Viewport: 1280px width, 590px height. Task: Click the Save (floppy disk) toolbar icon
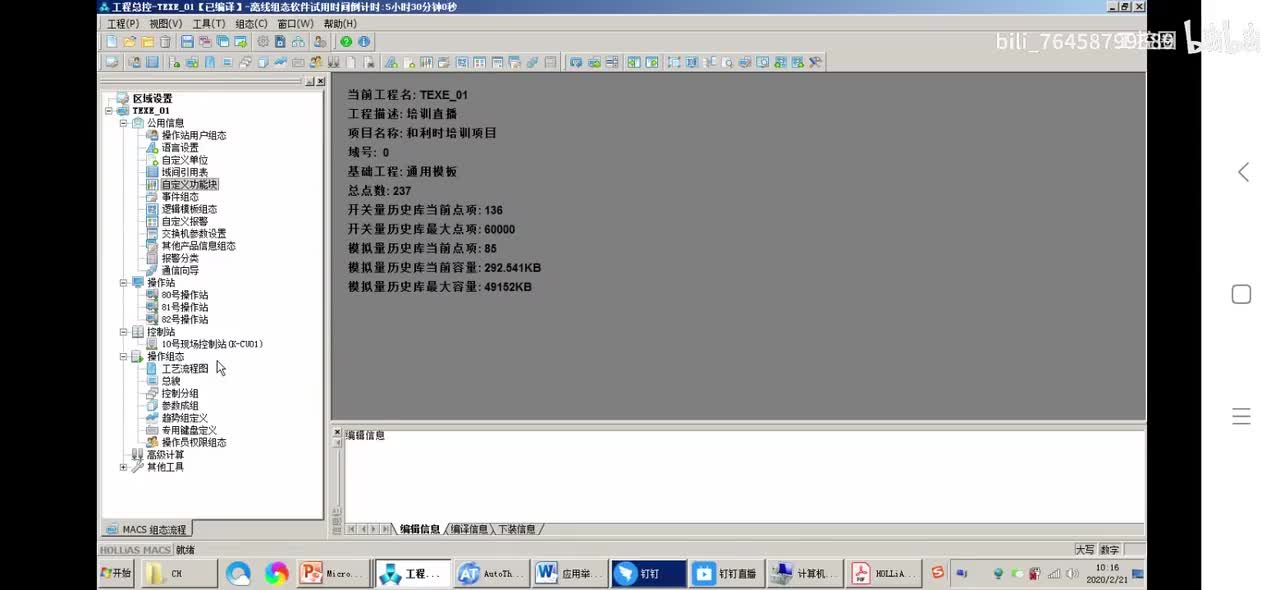click(x=187, y=42)
